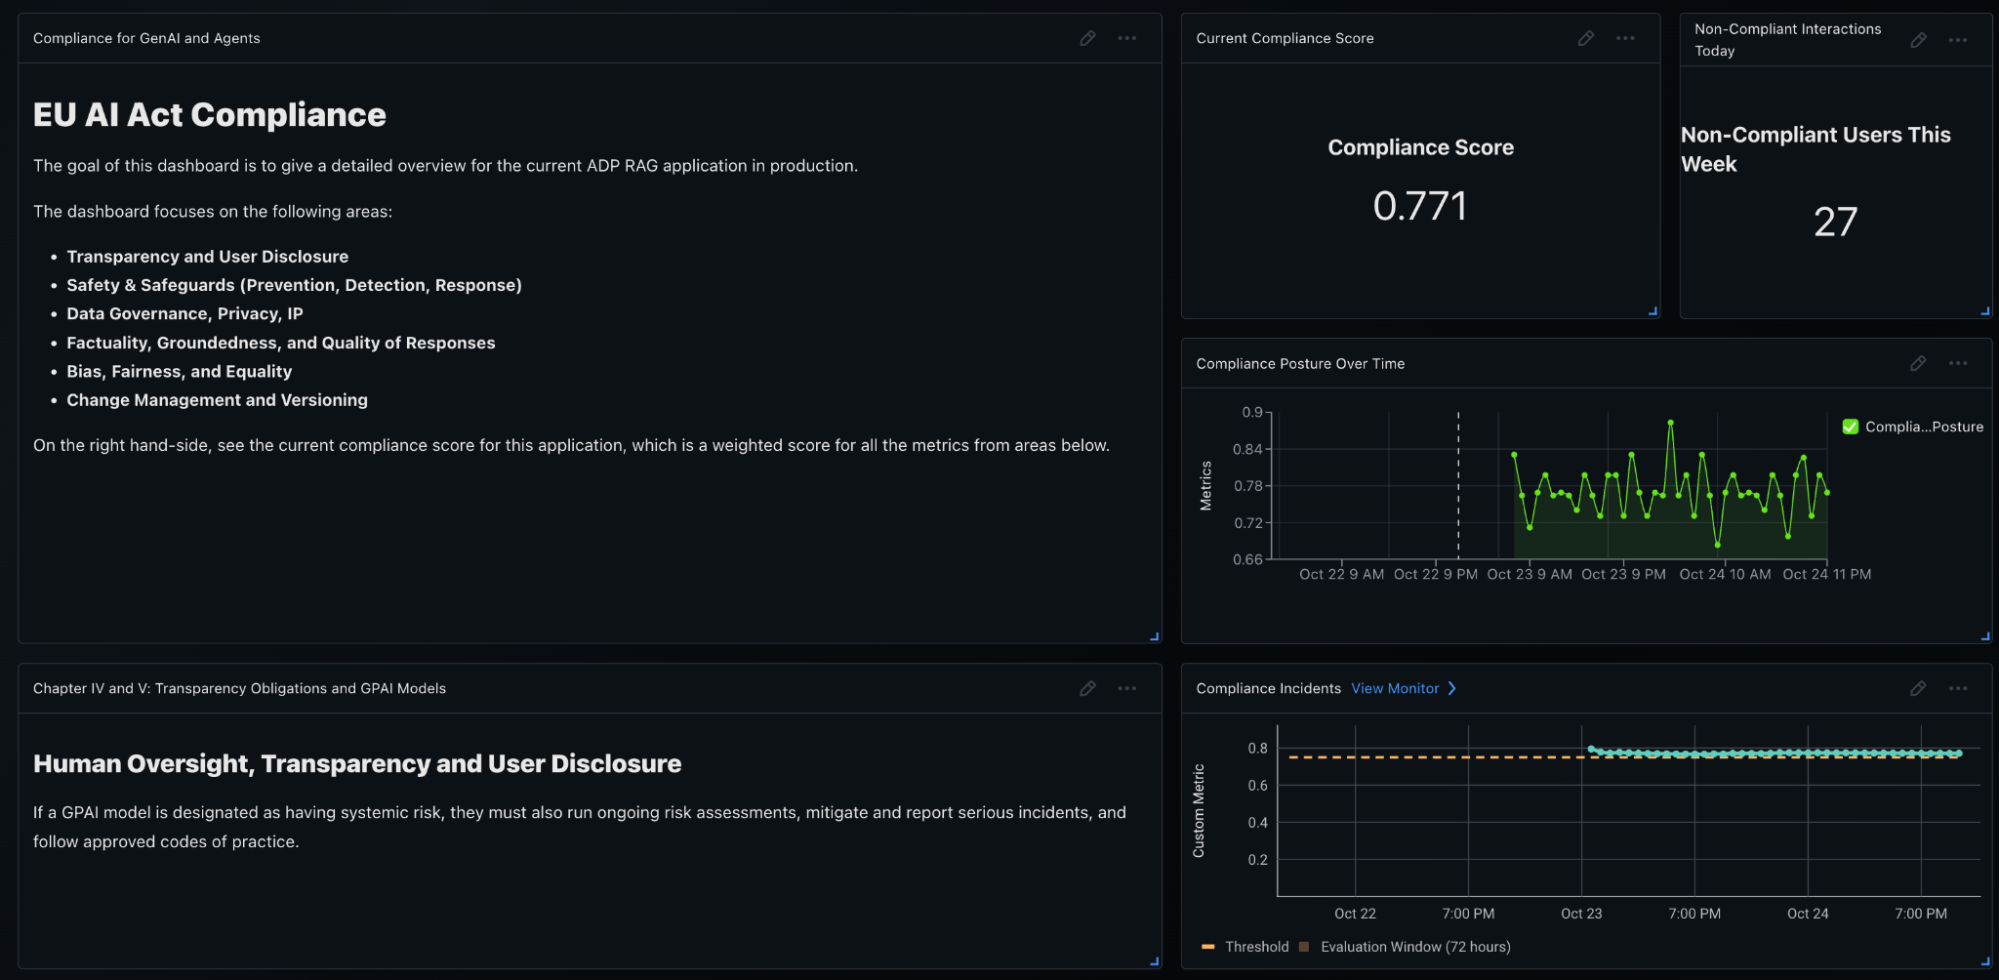Open ellipsis options for "Compliance Posture Over Time"
1999x980 pixels.
pos(1957,363)
